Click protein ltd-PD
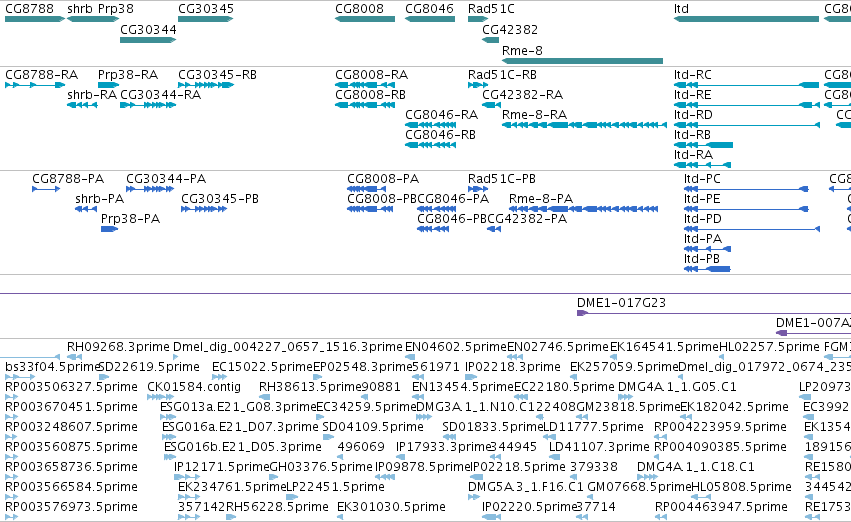The width and height of the screenshot is (851, 522). point(752,230)
